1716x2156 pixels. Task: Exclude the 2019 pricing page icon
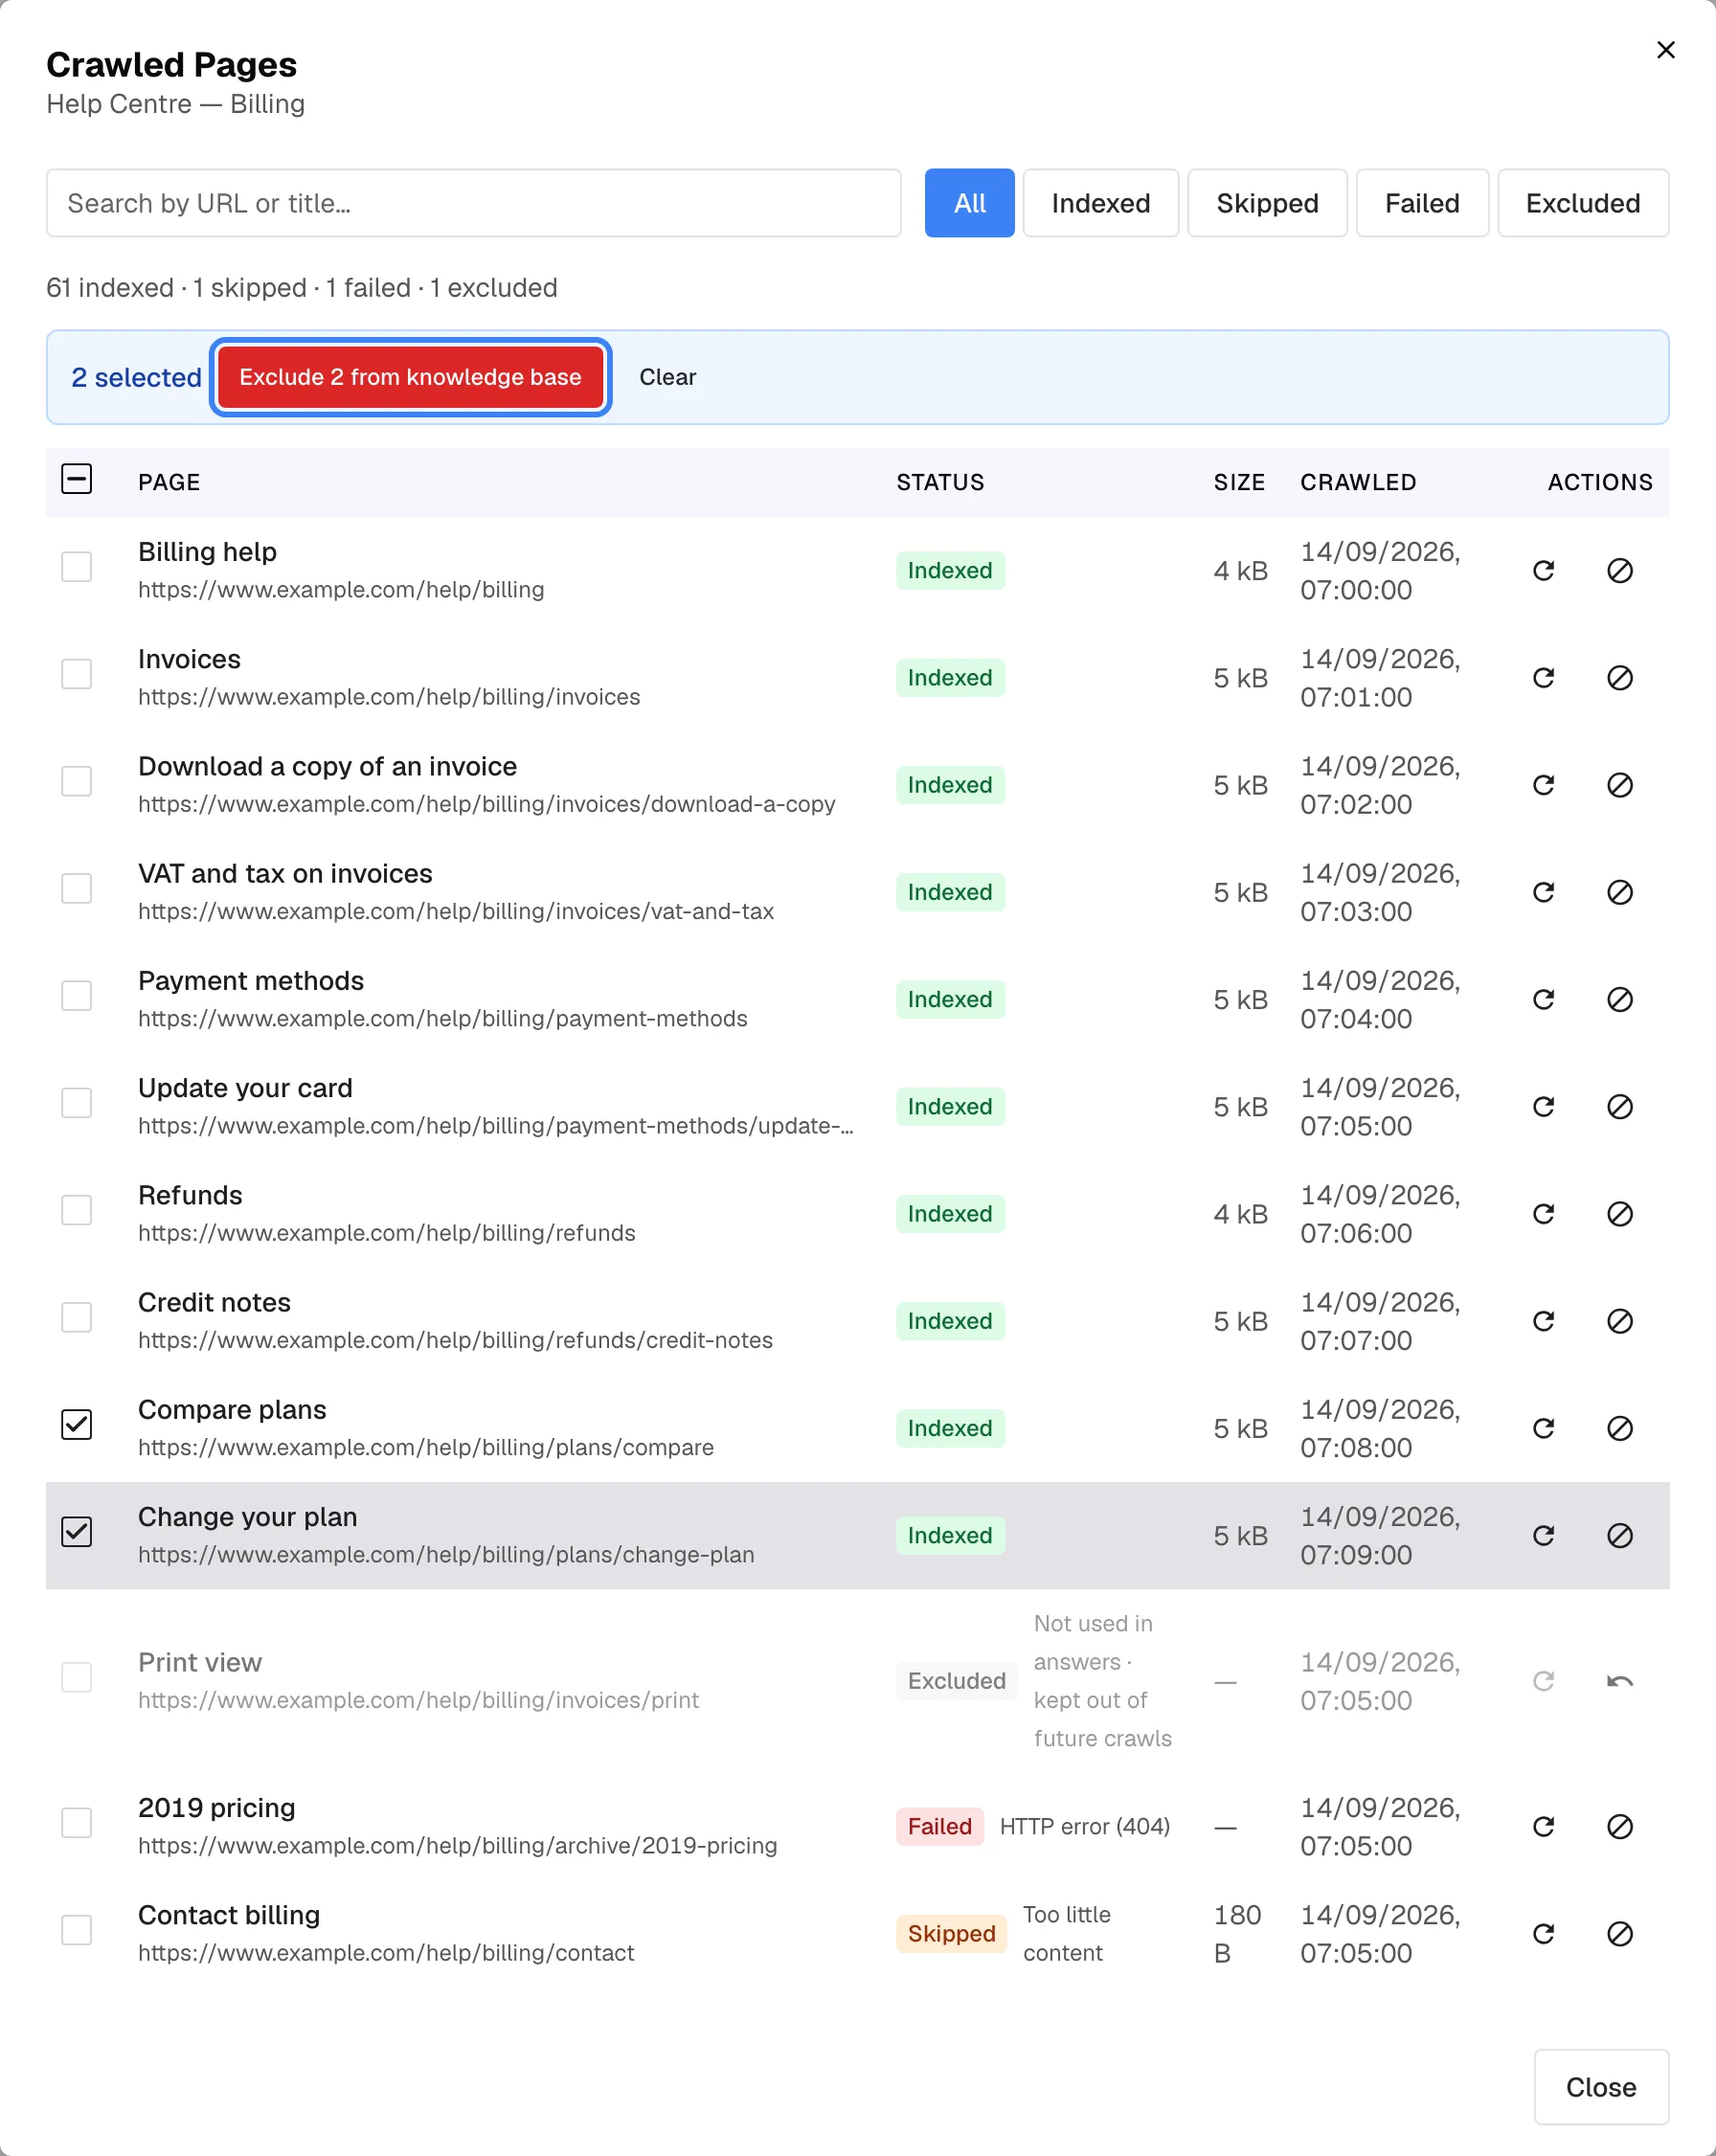coord(1619,1826)
